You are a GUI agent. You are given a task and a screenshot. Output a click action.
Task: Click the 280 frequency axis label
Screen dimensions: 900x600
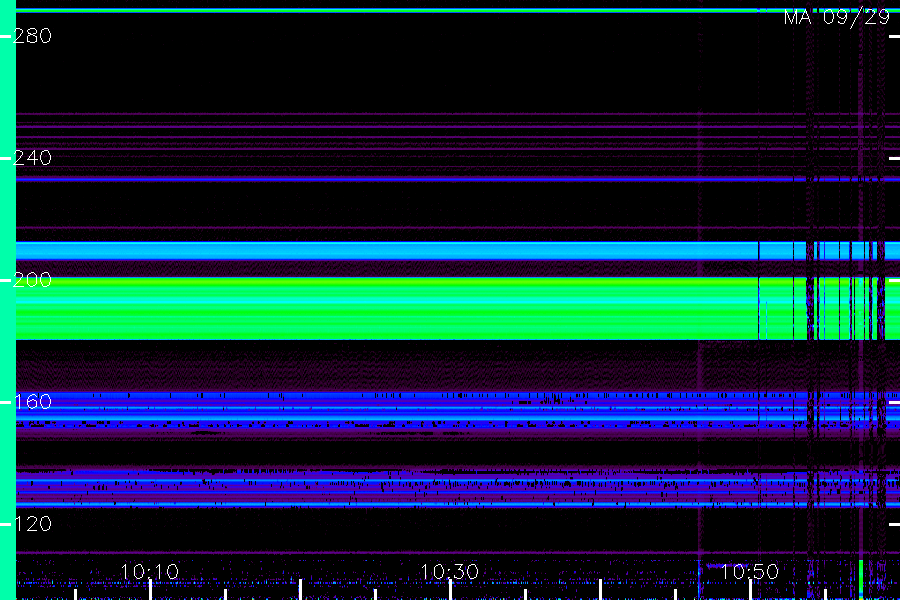pos(32,36)
